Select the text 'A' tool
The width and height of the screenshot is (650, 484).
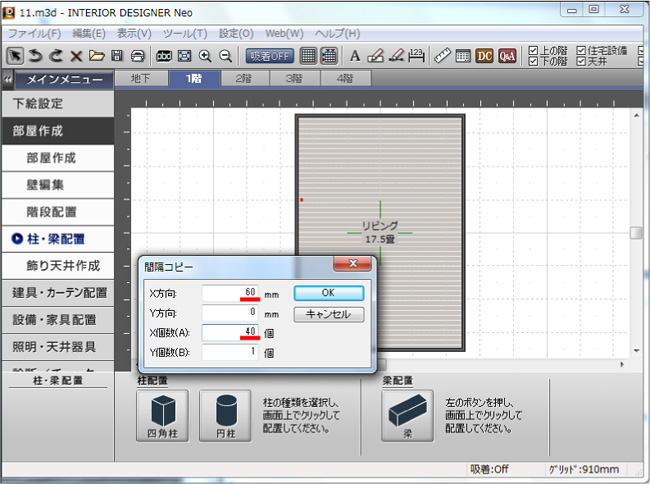[355, 55]
